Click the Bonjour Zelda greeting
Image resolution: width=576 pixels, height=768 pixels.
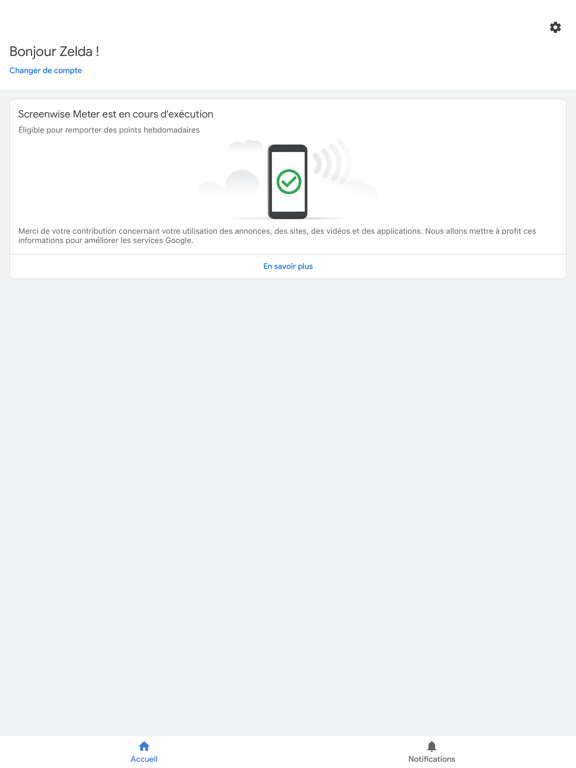(54, 51)
